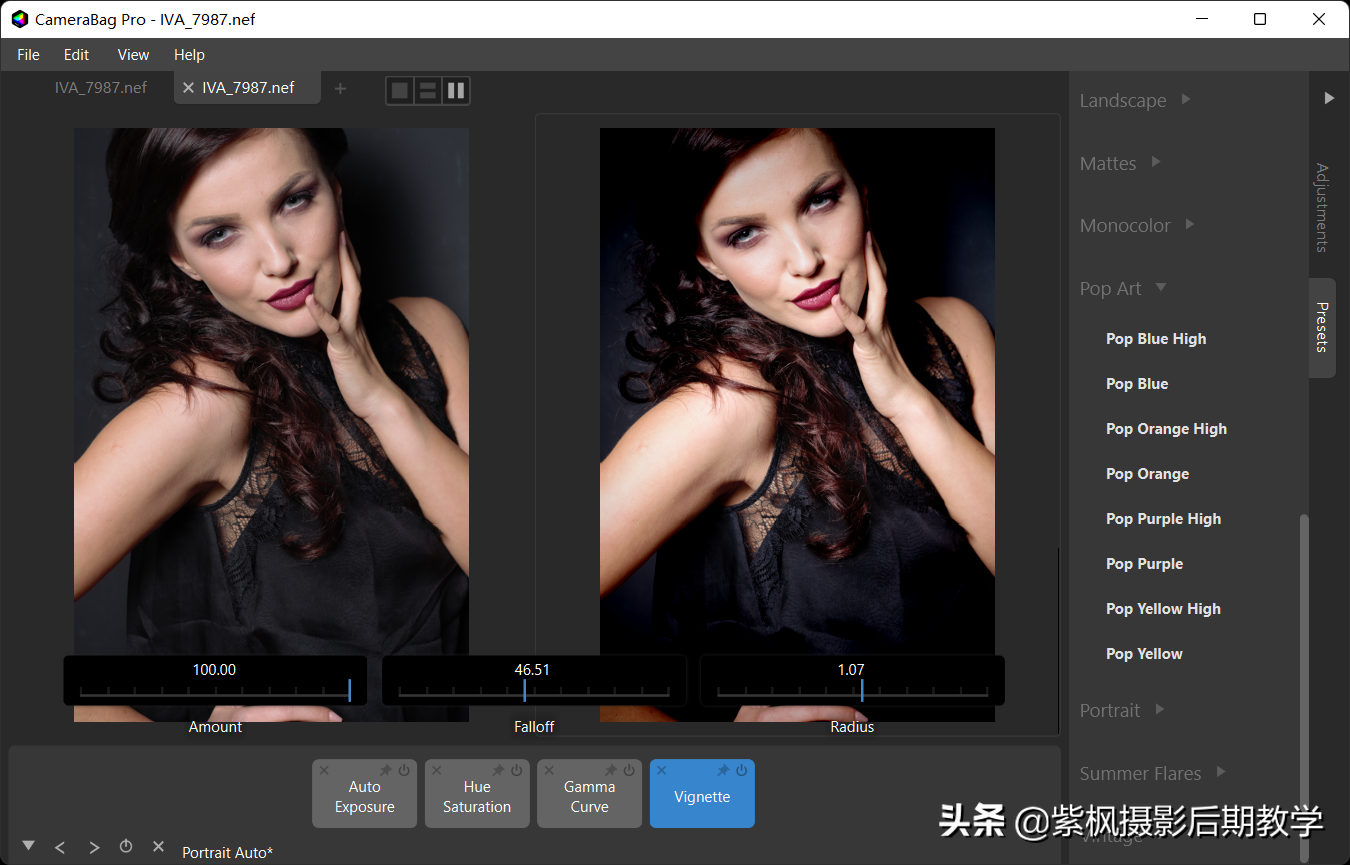Apply the Pop Yellow High preset
The image size is (1350, 865).
point(1163,609)
